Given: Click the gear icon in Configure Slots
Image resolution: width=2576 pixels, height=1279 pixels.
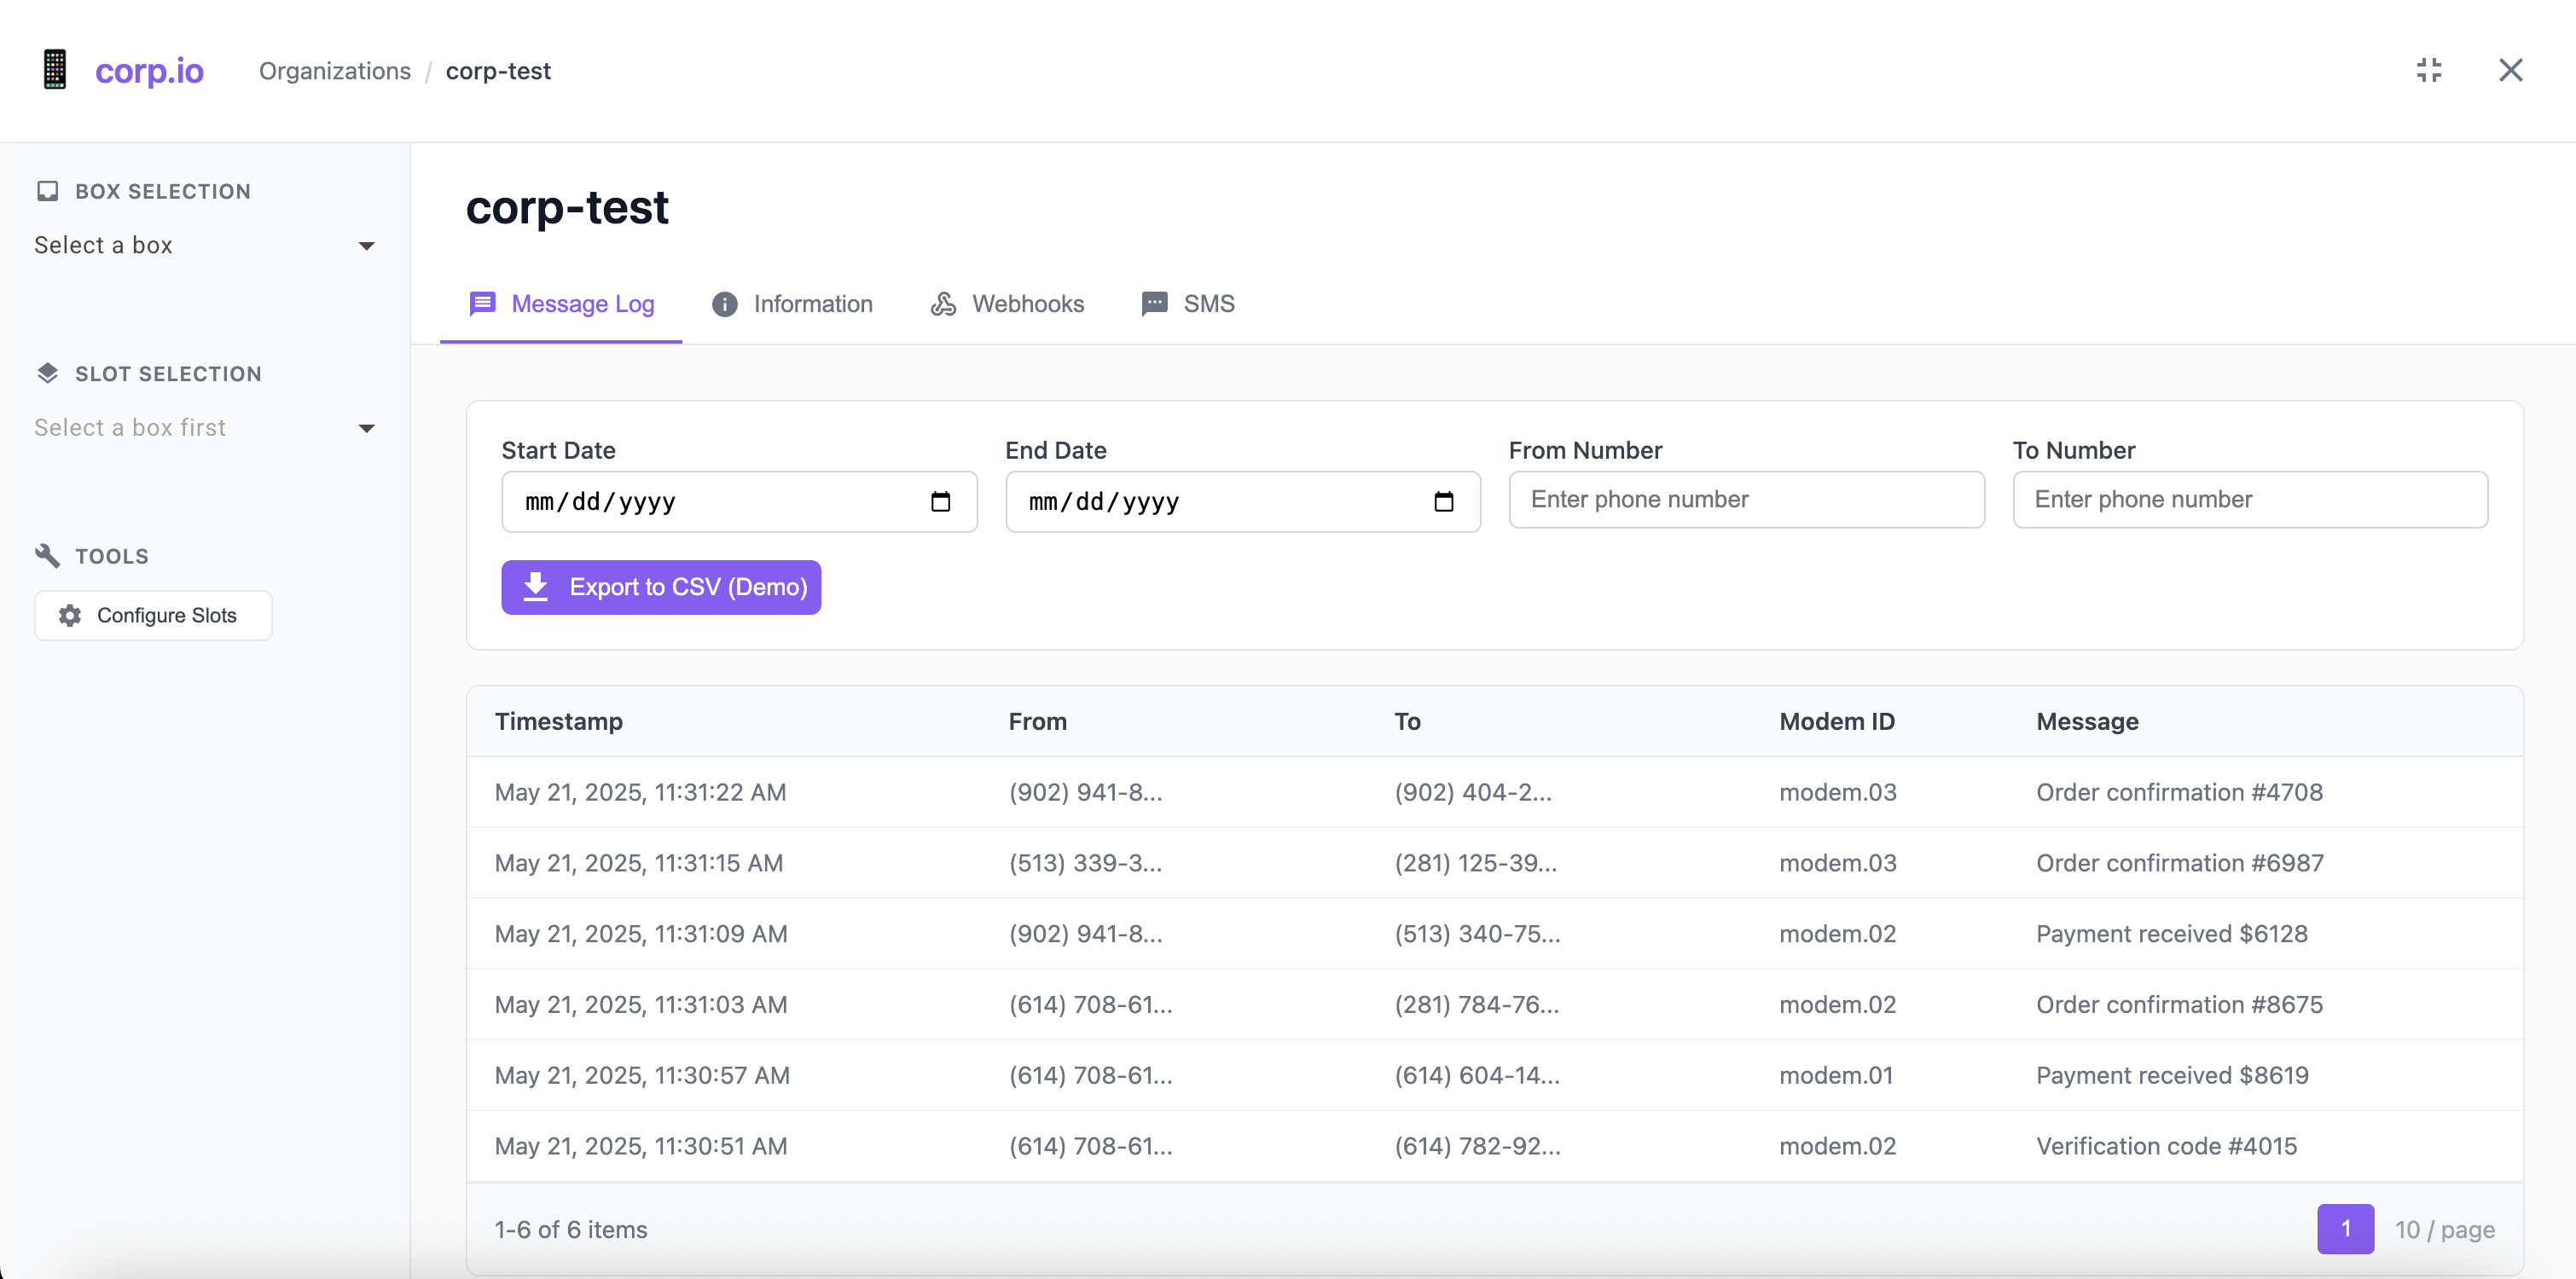Looking at the screenshot, I should (70, 615).
